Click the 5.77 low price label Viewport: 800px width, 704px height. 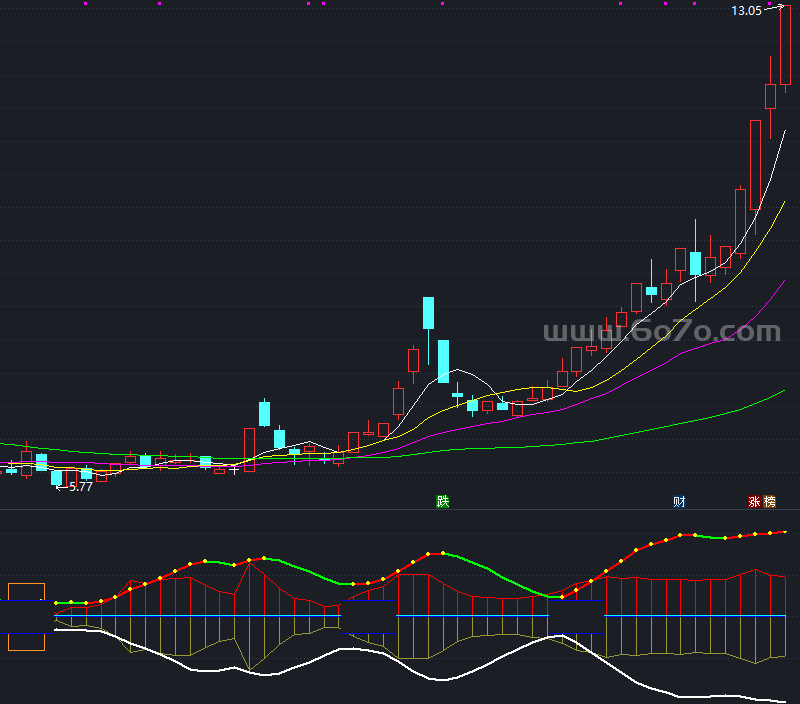pyautogui.click(x=81, y=487)
